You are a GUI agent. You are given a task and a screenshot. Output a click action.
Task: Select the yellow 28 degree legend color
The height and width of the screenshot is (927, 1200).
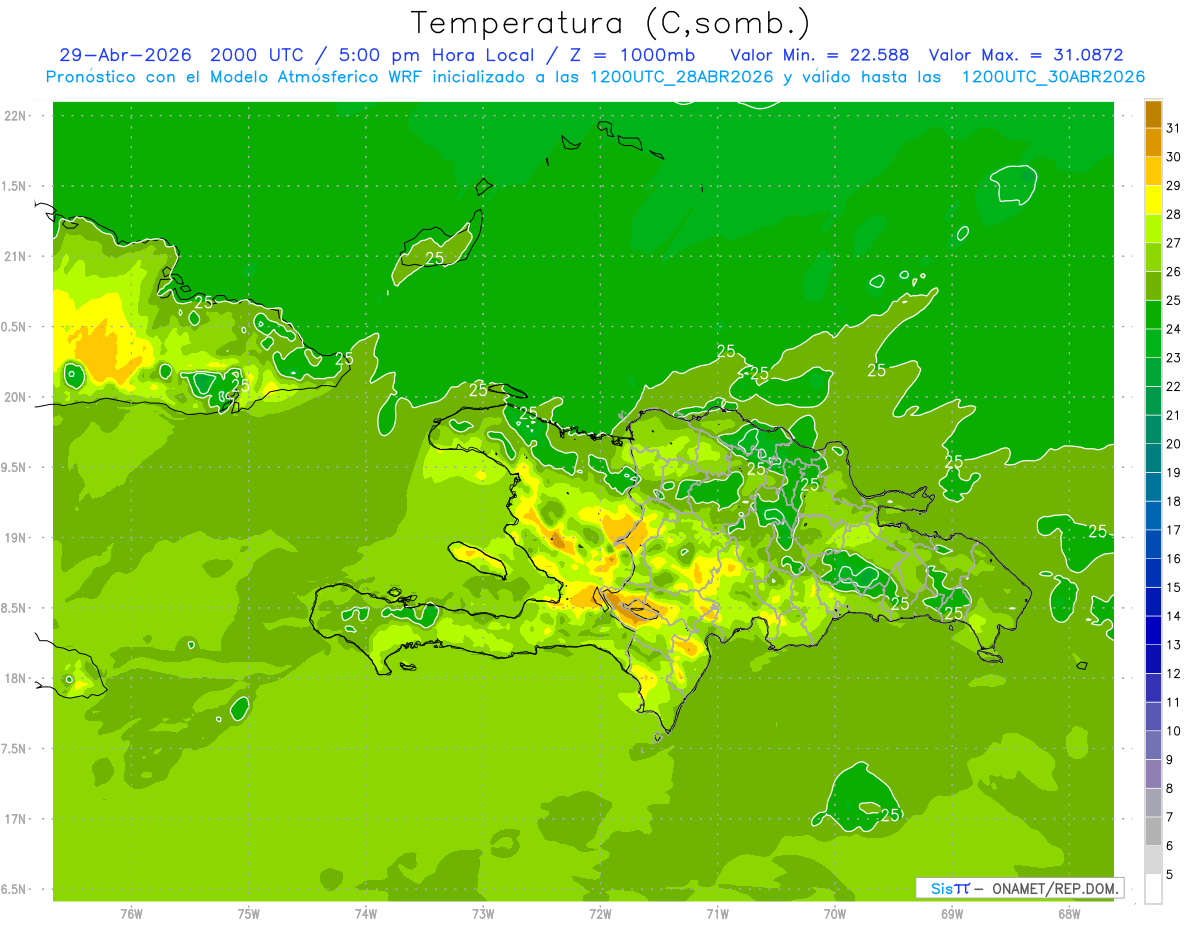click(1153, 200)
